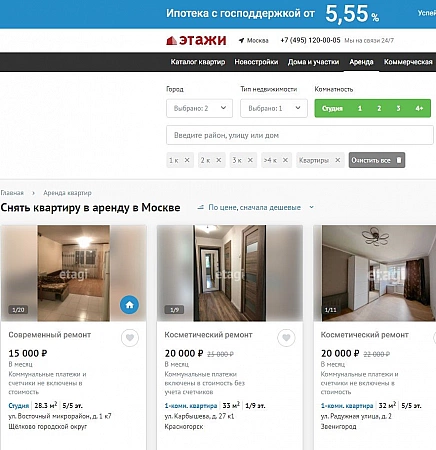This screenshot has width=436, height=450.
Task: Click the Очистить все button
Action: 377,160
